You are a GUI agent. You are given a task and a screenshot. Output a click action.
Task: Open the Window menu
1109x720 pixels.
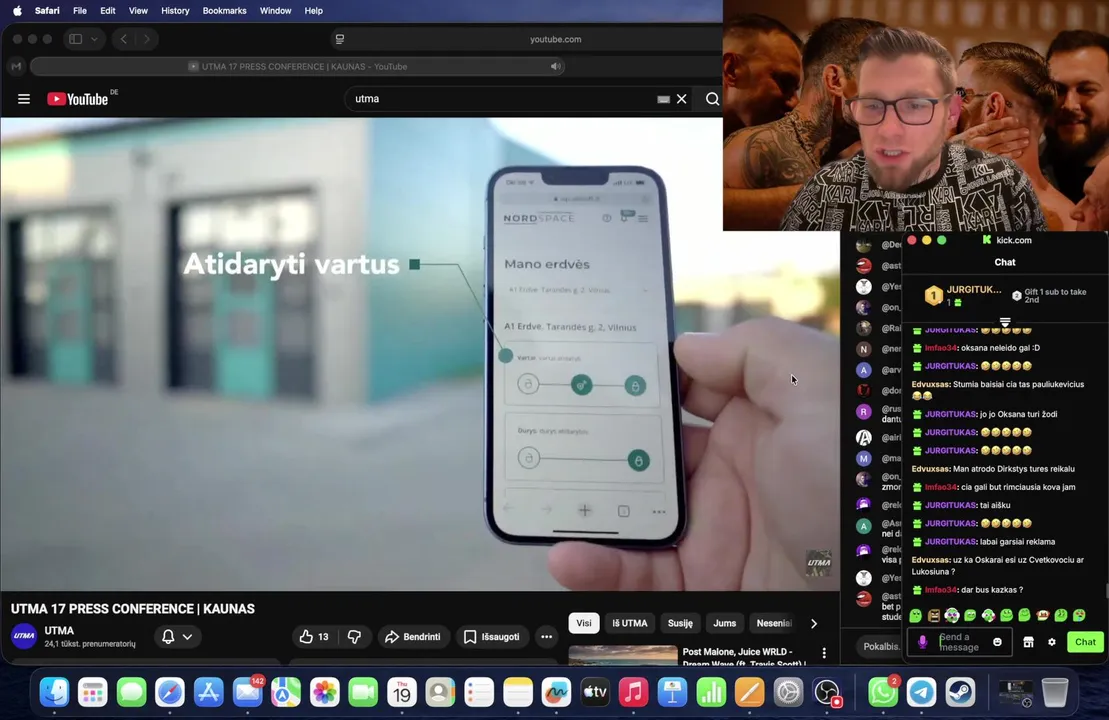[x=275, y=11]
